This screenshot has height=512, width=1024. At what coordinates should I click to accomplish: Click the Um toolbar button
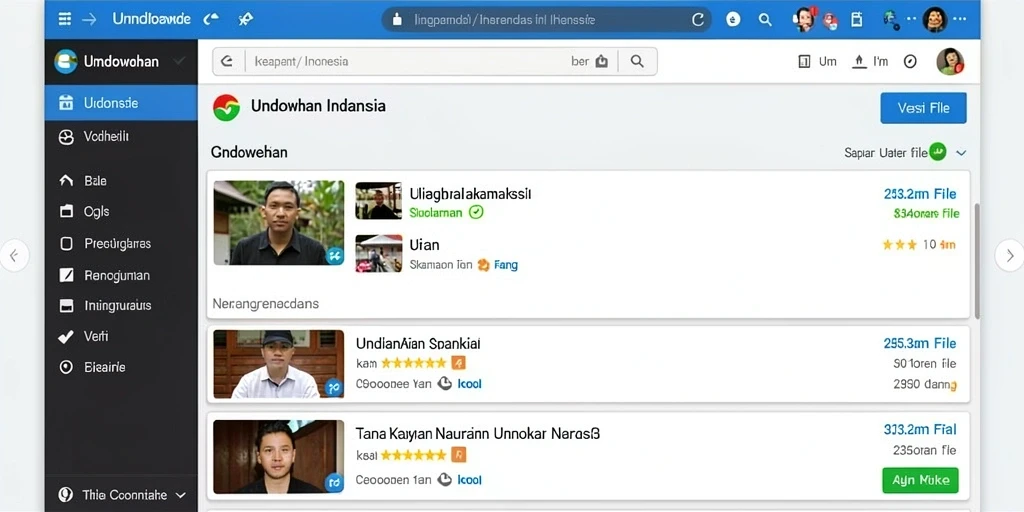818,61
